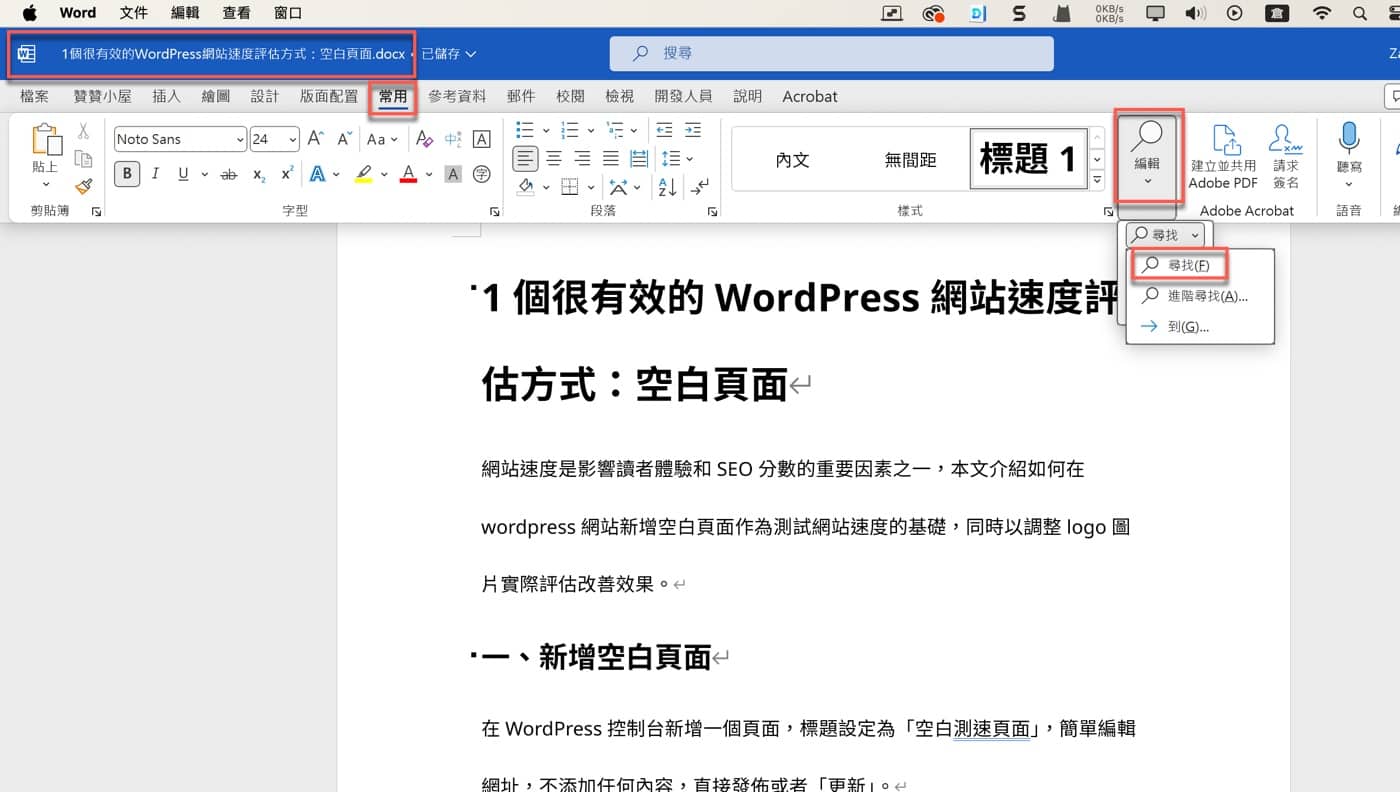Apply subscript formatting

tap(259, 174)
